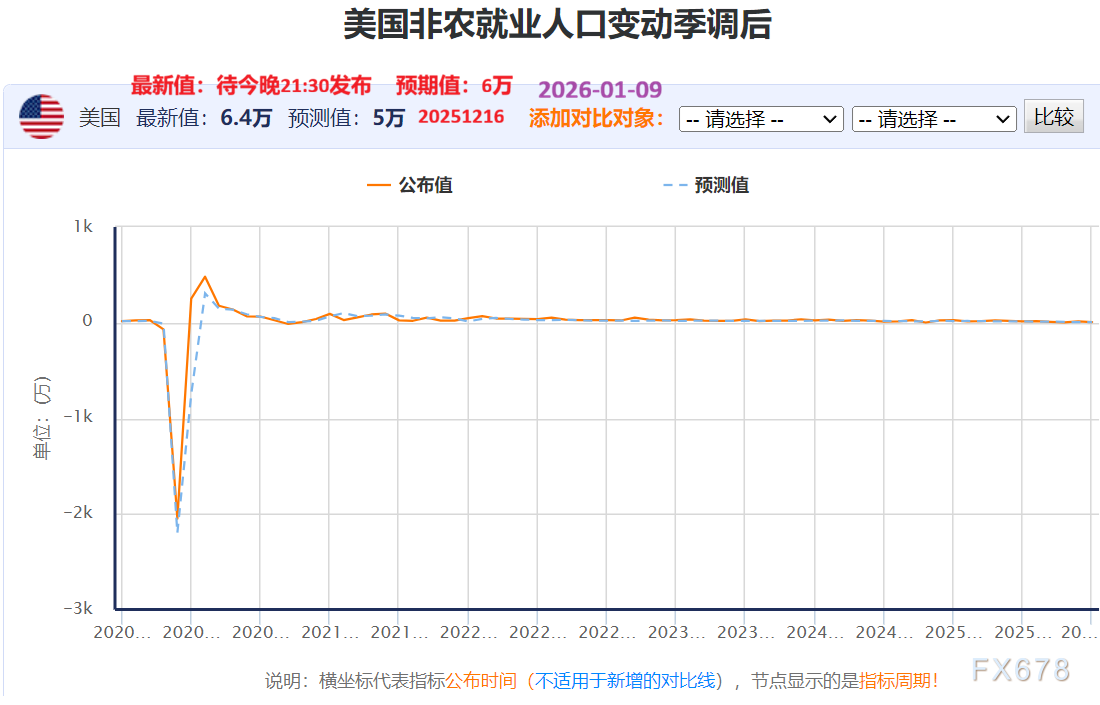Click the 2026-01-09 date text
1100x705 pixels.
[598, 90]
